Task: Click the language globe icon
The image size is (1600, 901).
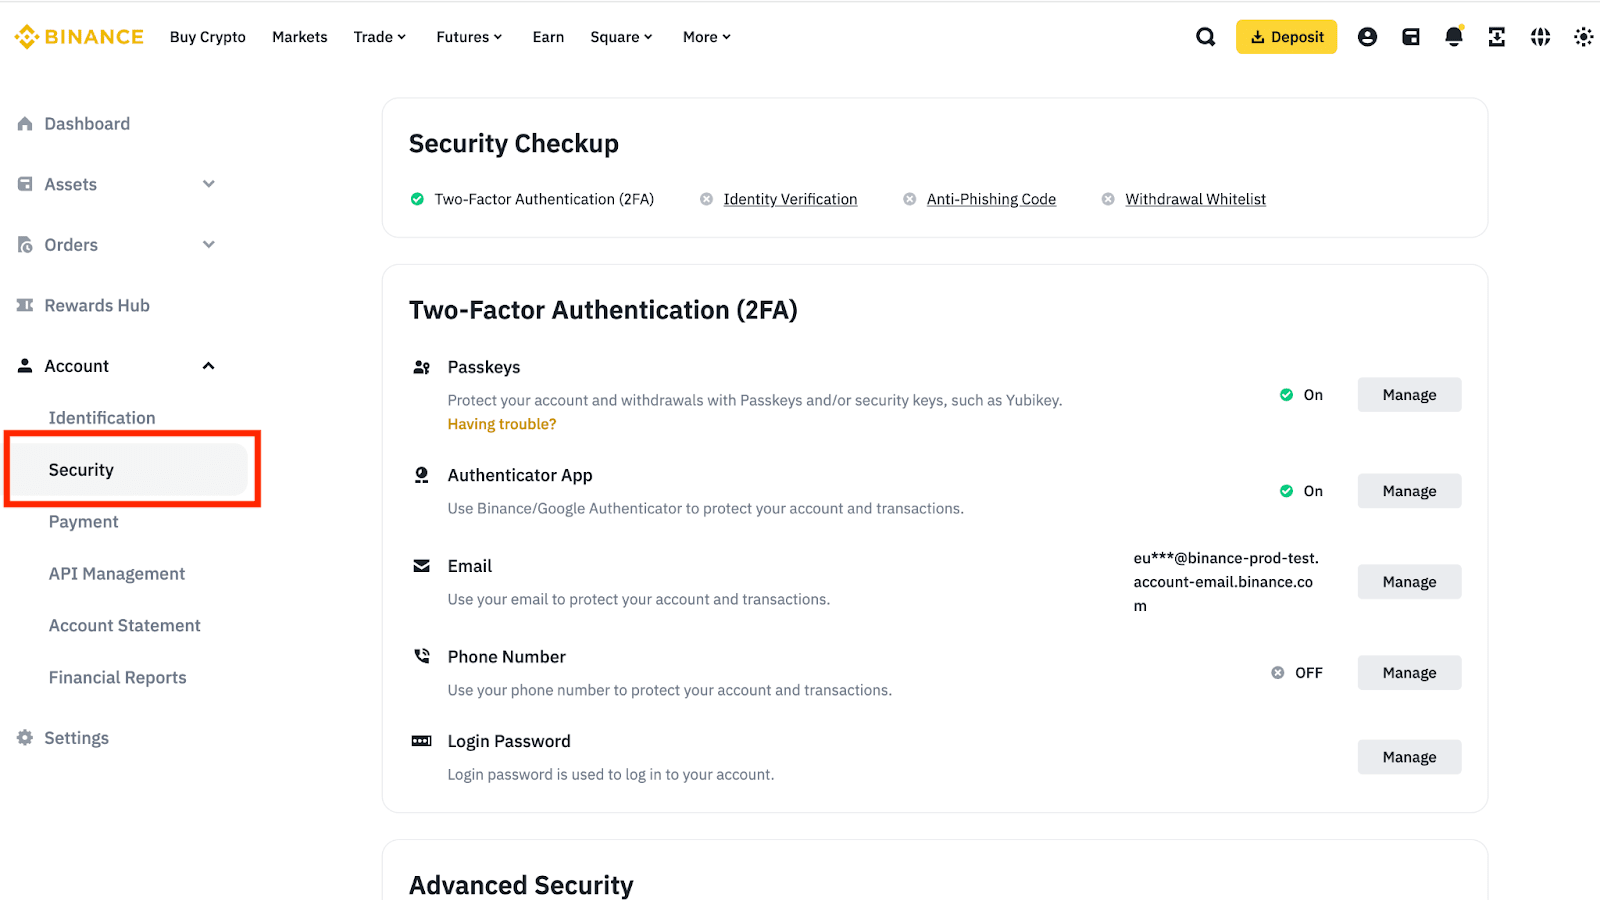Action: pos(1540,37)
